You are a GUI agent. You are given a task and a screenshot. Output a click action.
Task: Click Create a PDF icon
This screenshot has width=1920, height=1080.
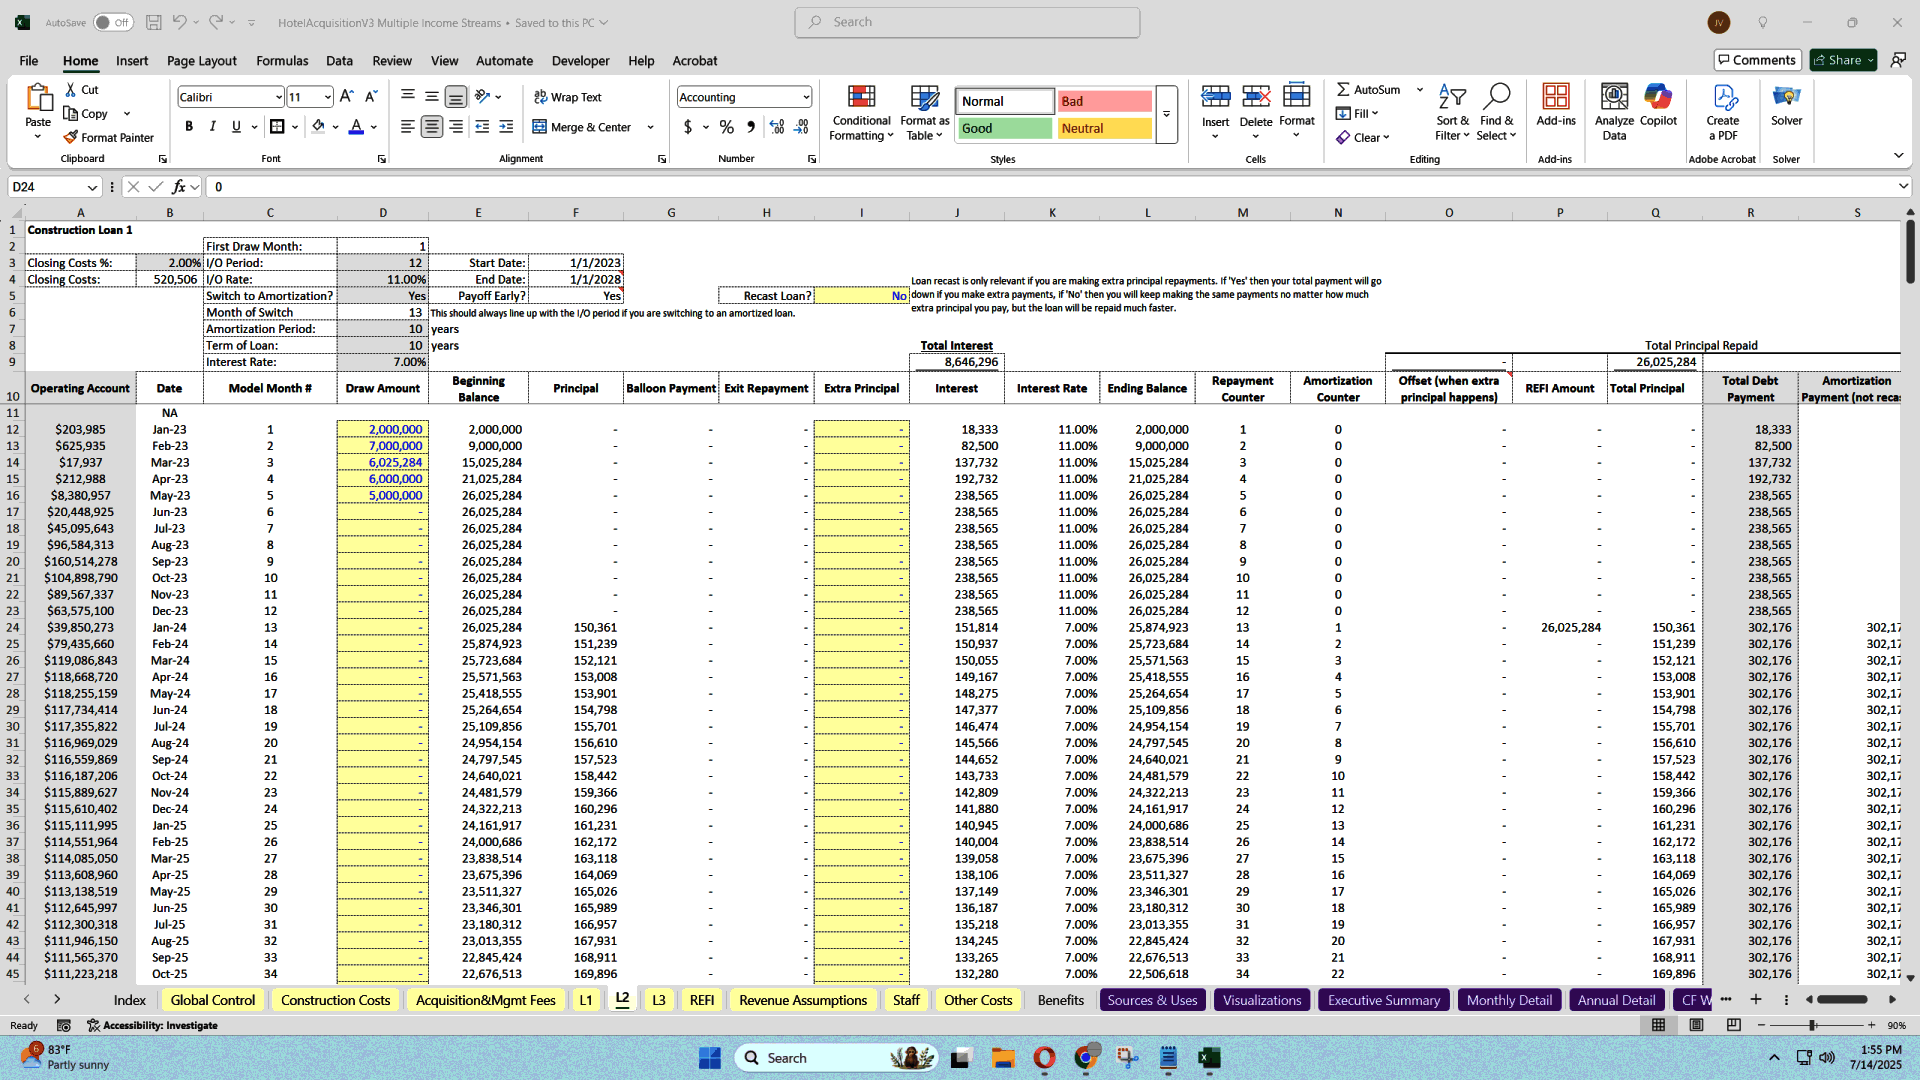(1723, 96)
